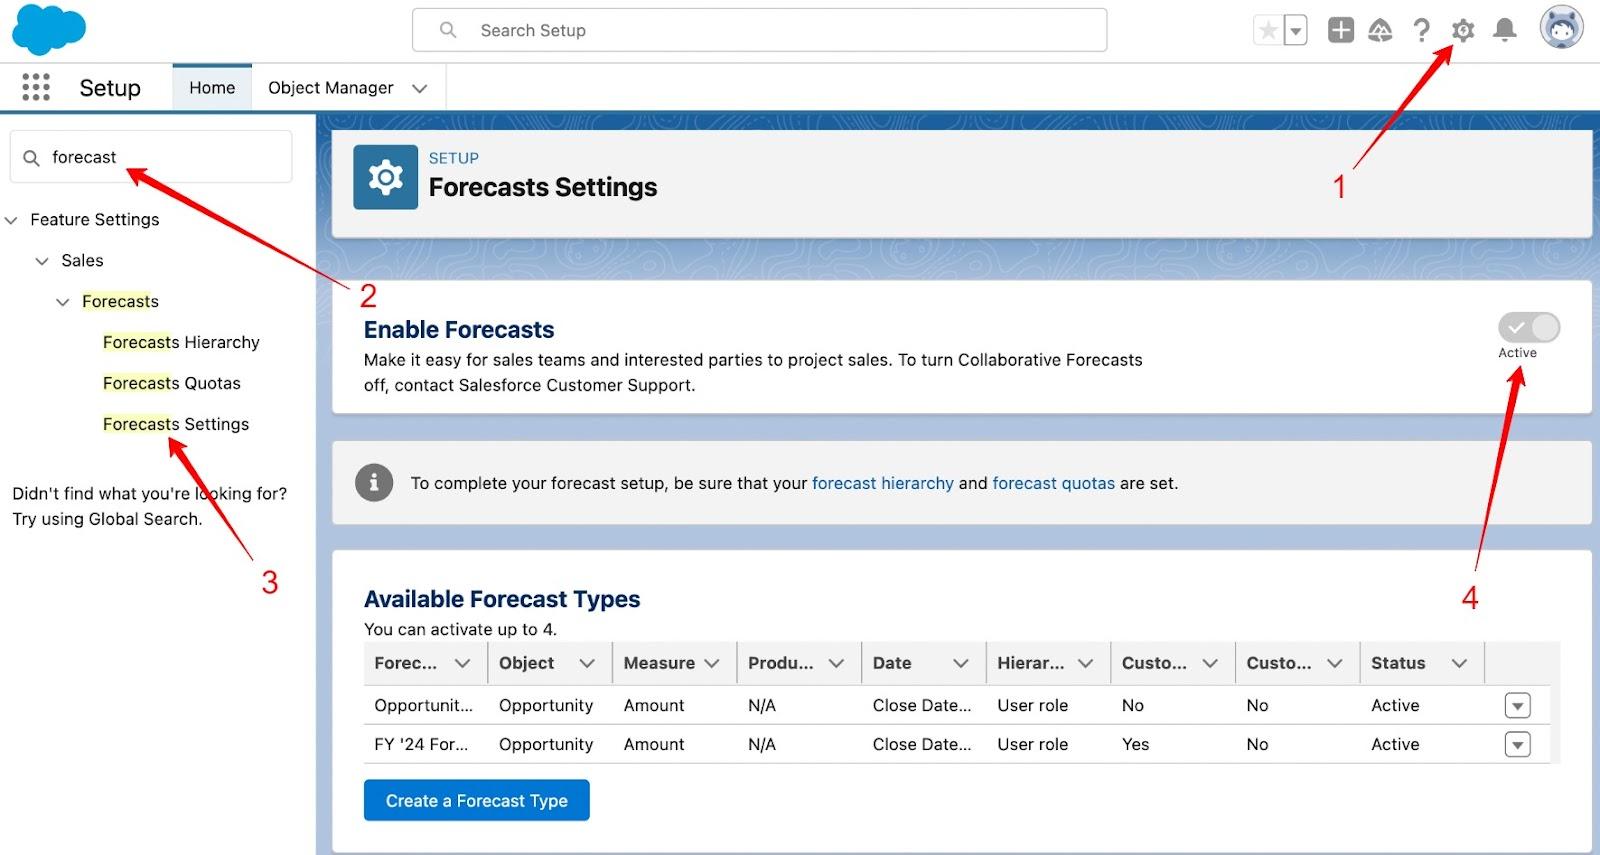
Task: Select the Opportunit... forecast type cell
Action: [424, 705]
